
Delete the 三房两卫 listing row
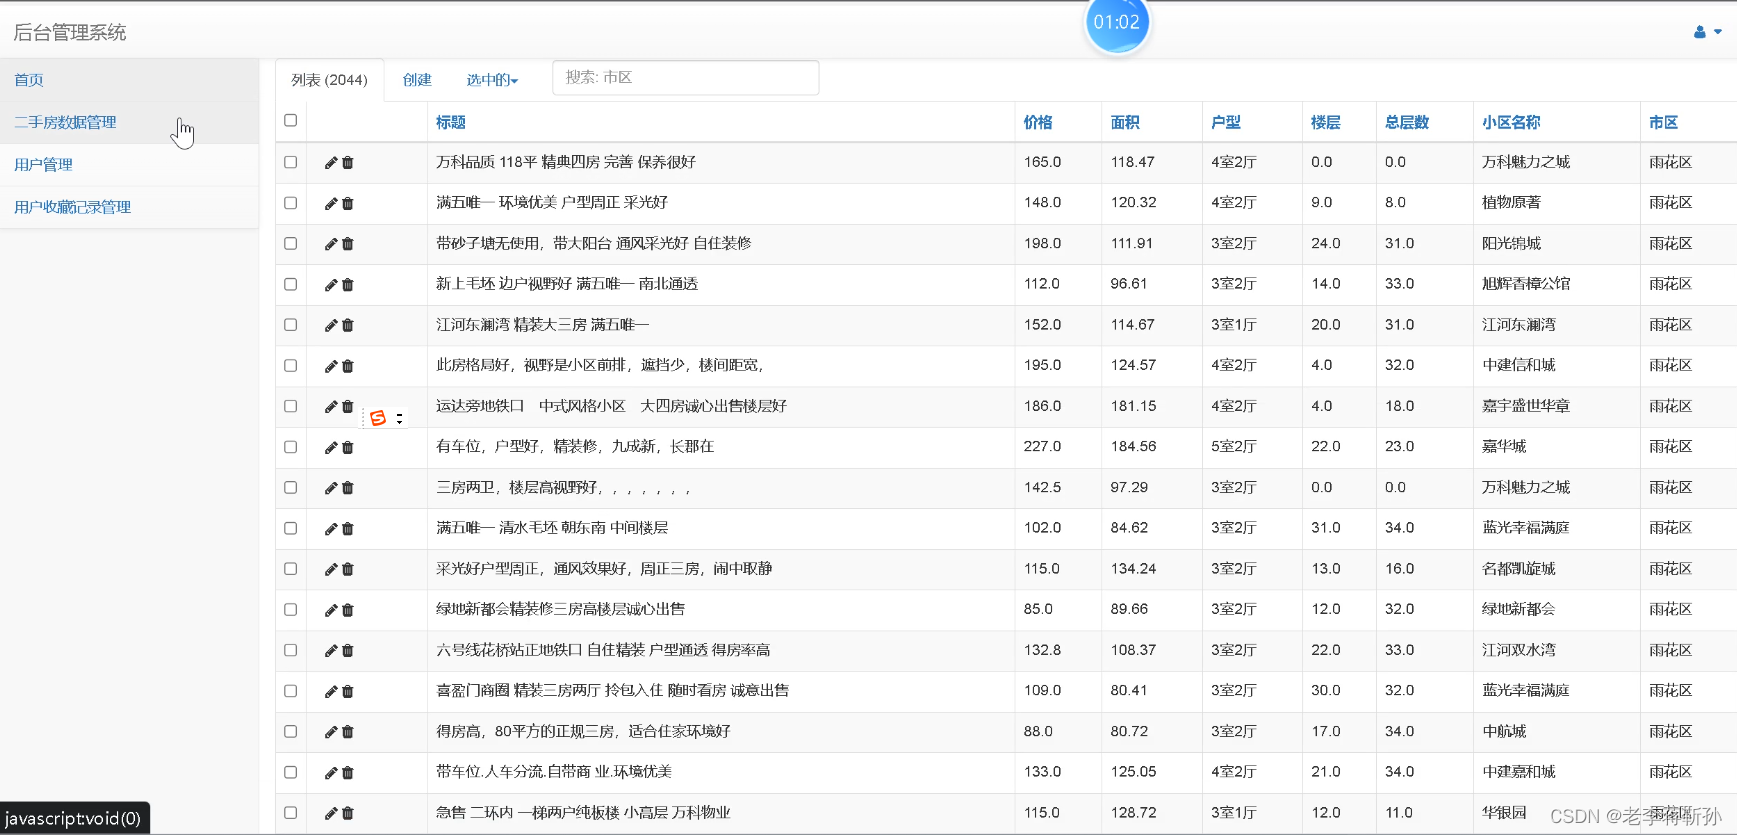click(348, 488)
